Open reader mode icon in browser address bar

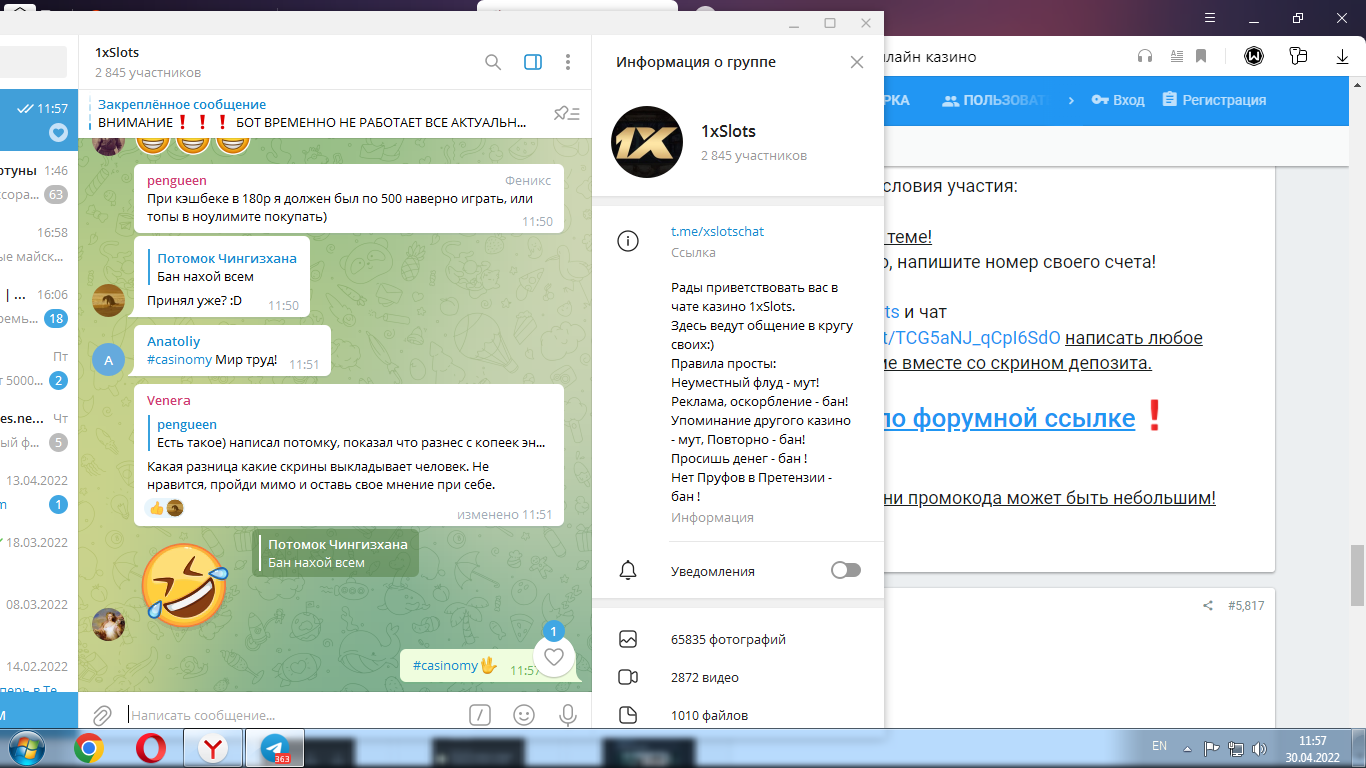click(x=1175, y=57)
